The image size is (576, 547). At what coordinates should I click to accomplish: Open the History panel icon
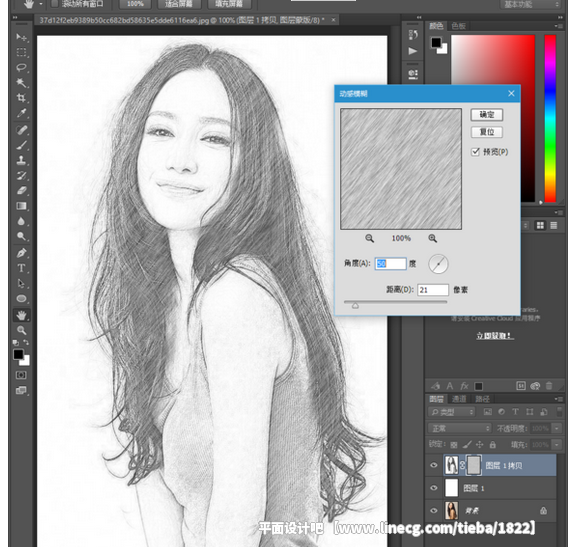tap(413, 35)
